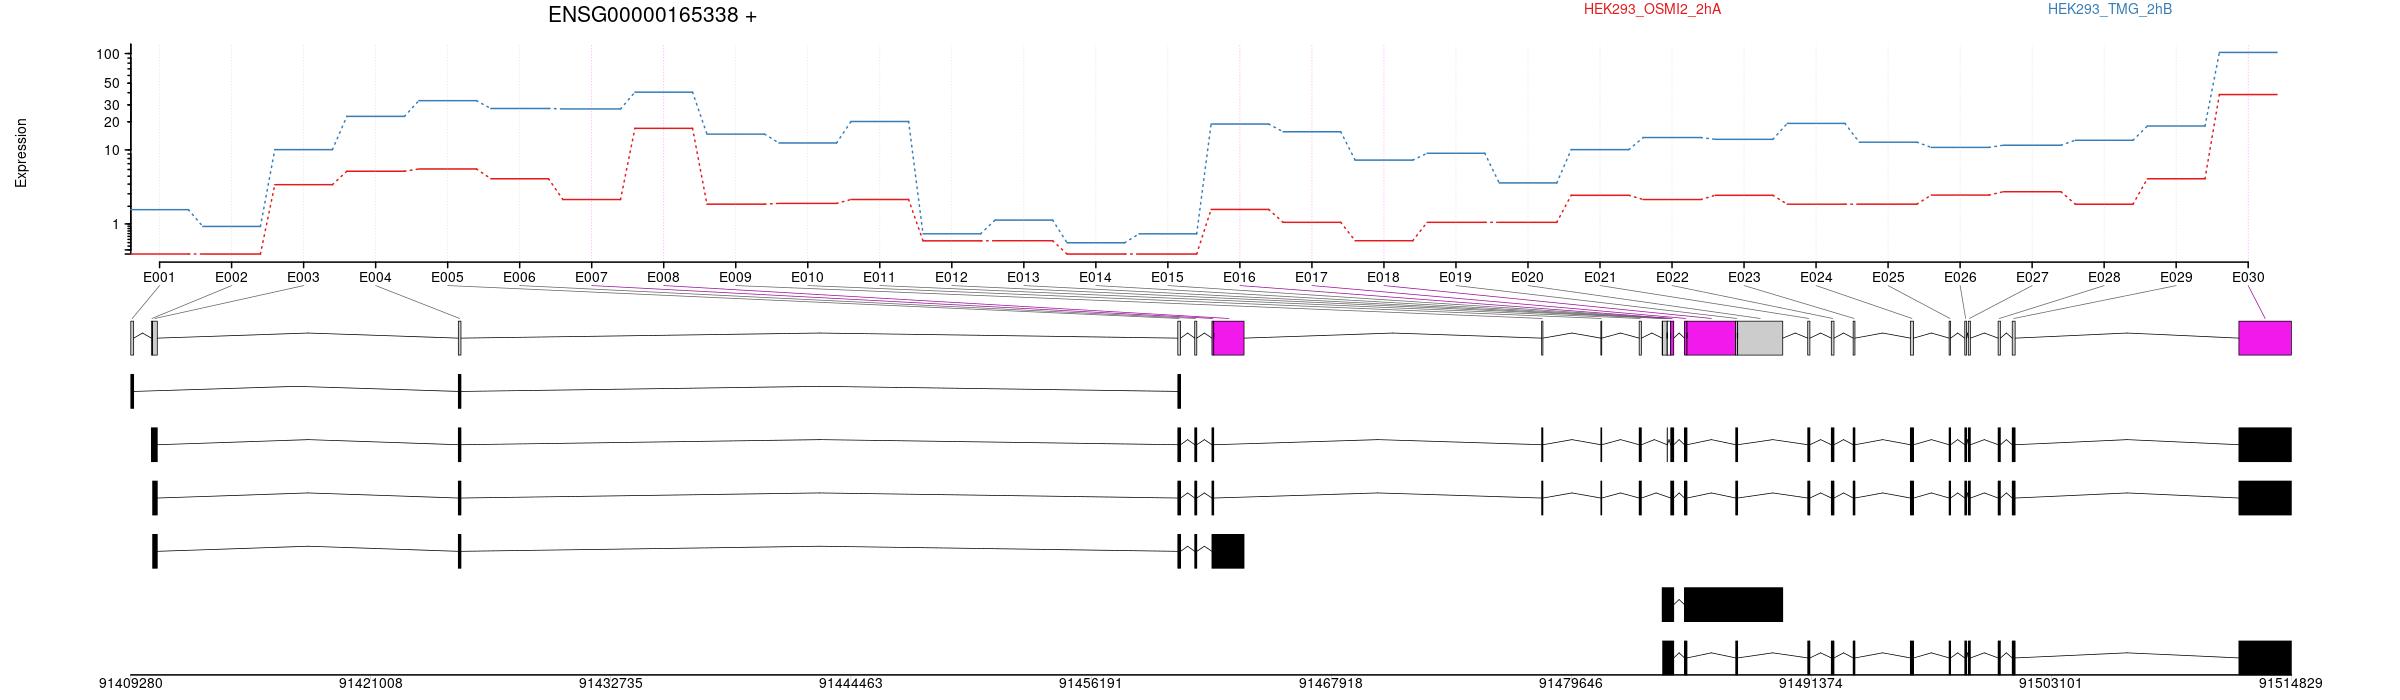Click the exon label E017
Image resolution: width=2400 pixels, height=700 pixels.
pyautogui.click(x=1311, y=277)
